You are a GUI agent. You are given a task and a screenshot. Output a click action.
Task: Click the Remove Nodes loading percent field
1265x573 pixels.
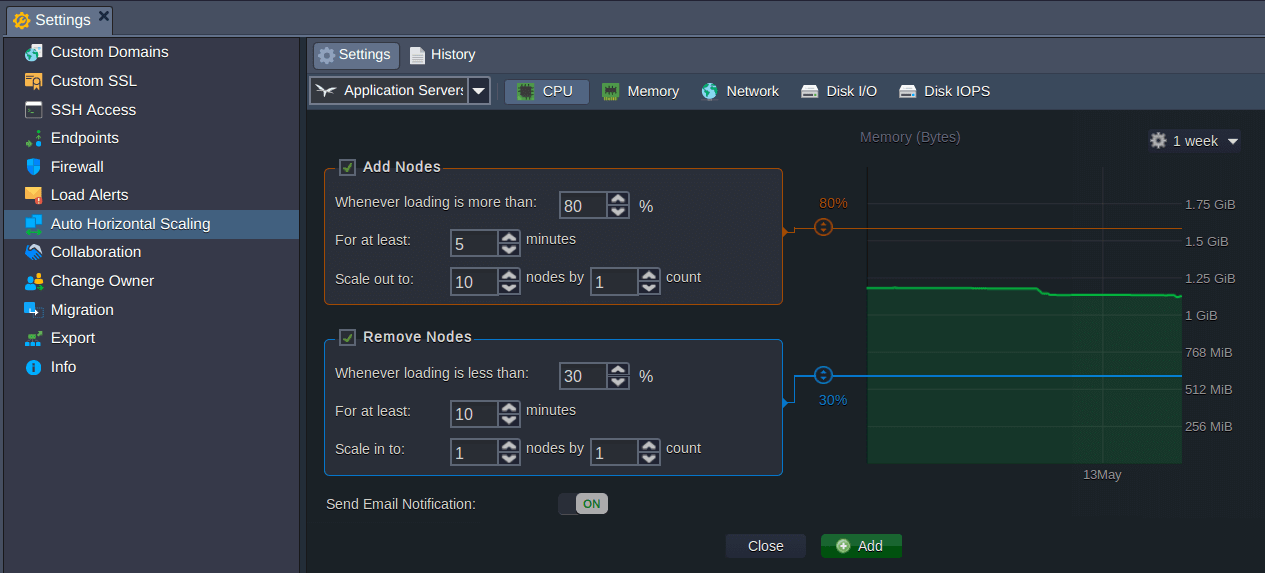pos(584,376)
